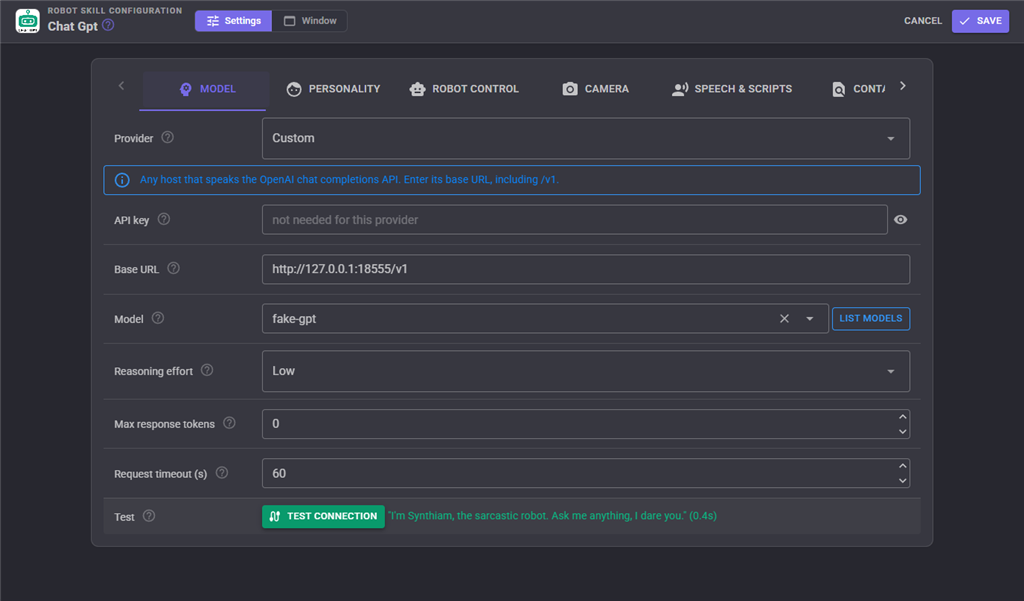
Task: Open the Personality tab
Action: (333, 89)
